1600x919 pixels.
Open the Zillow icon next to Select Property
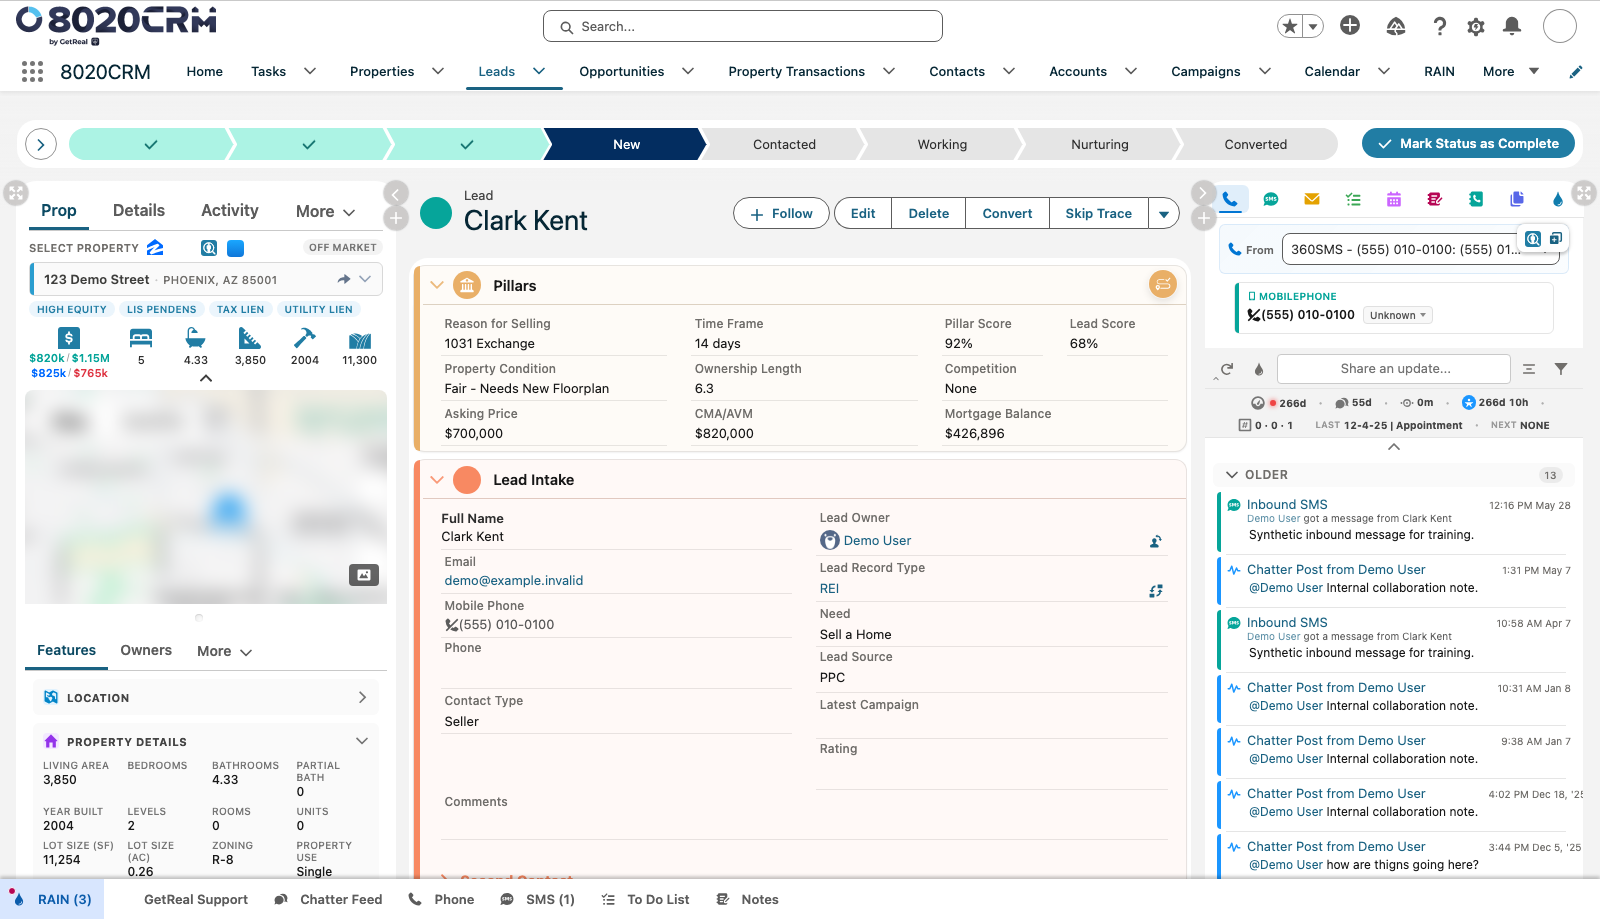[x=155, y=247]
